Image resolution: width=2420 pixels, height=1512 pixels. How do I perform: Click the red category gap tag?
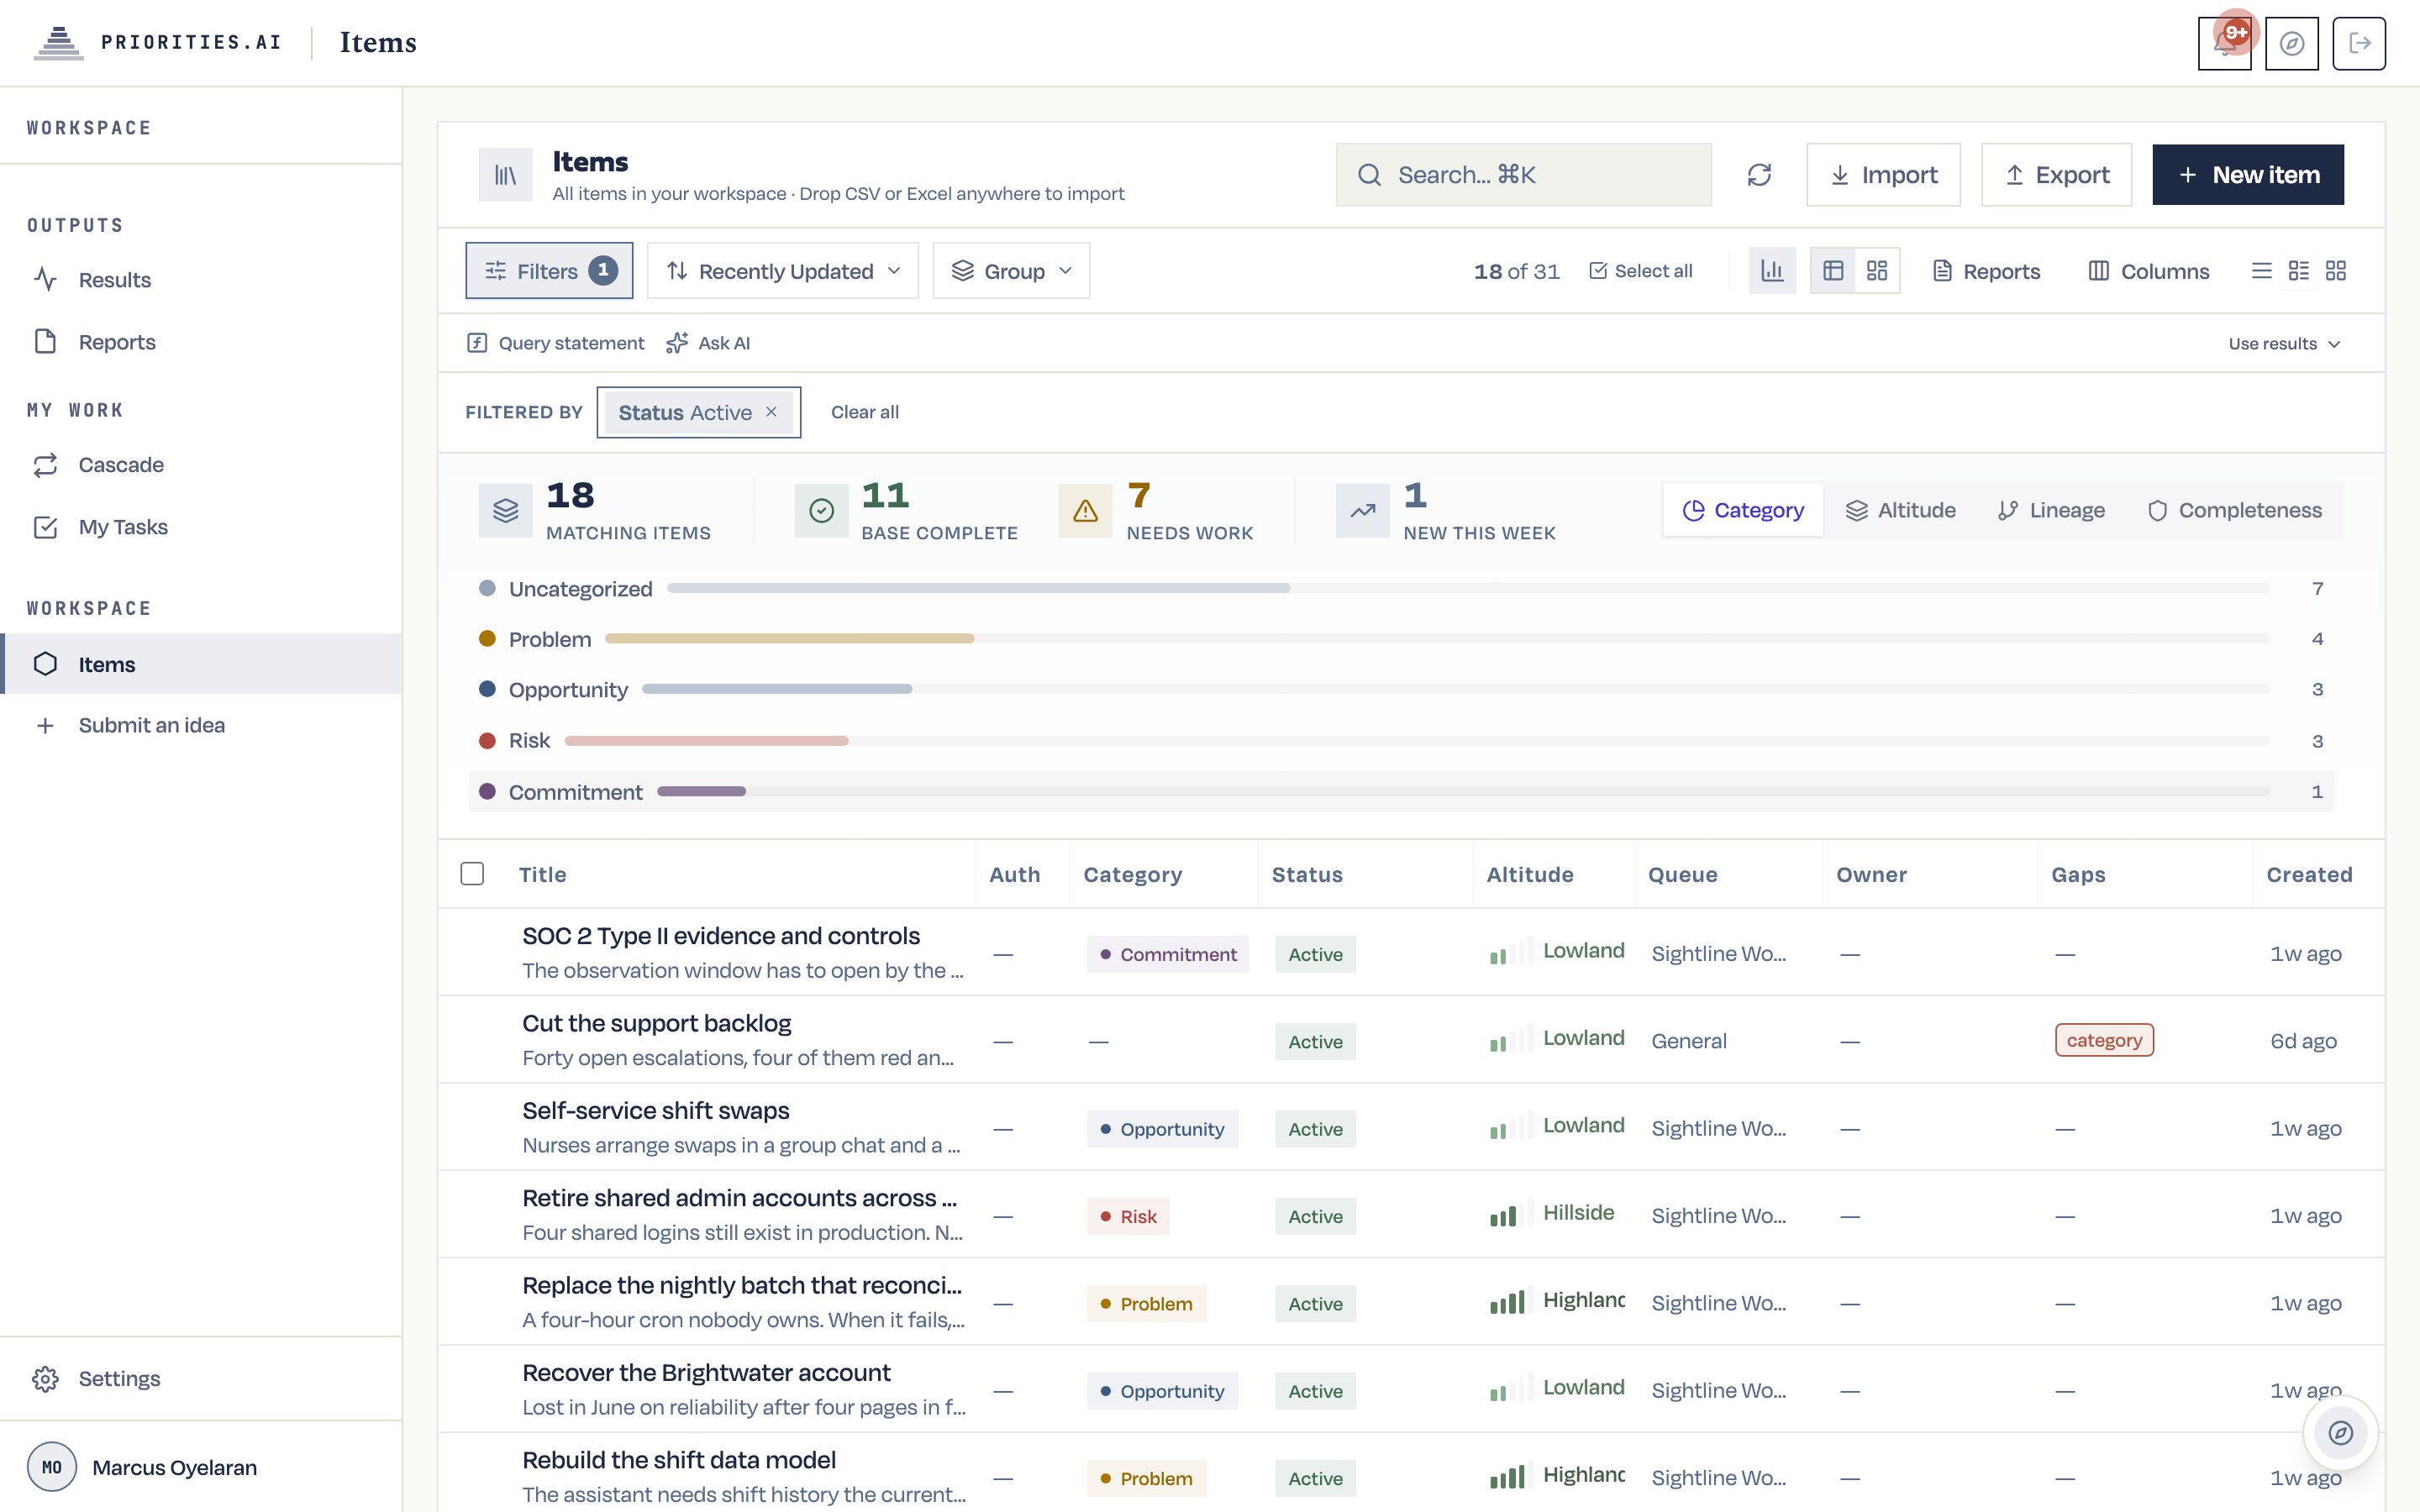click(x=2104, y=1040)
